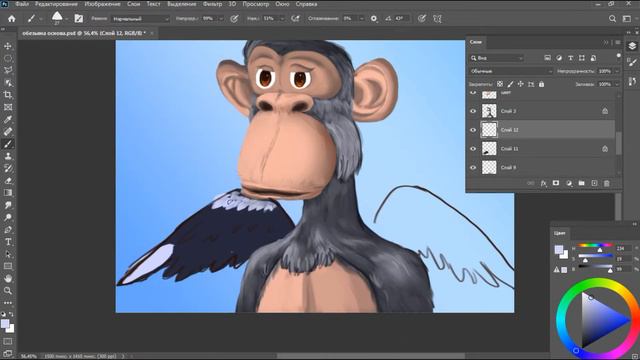Toggle visibility of layer Слой 8
The height and width of the screenshot is (360, 640).
click(473, 167)
